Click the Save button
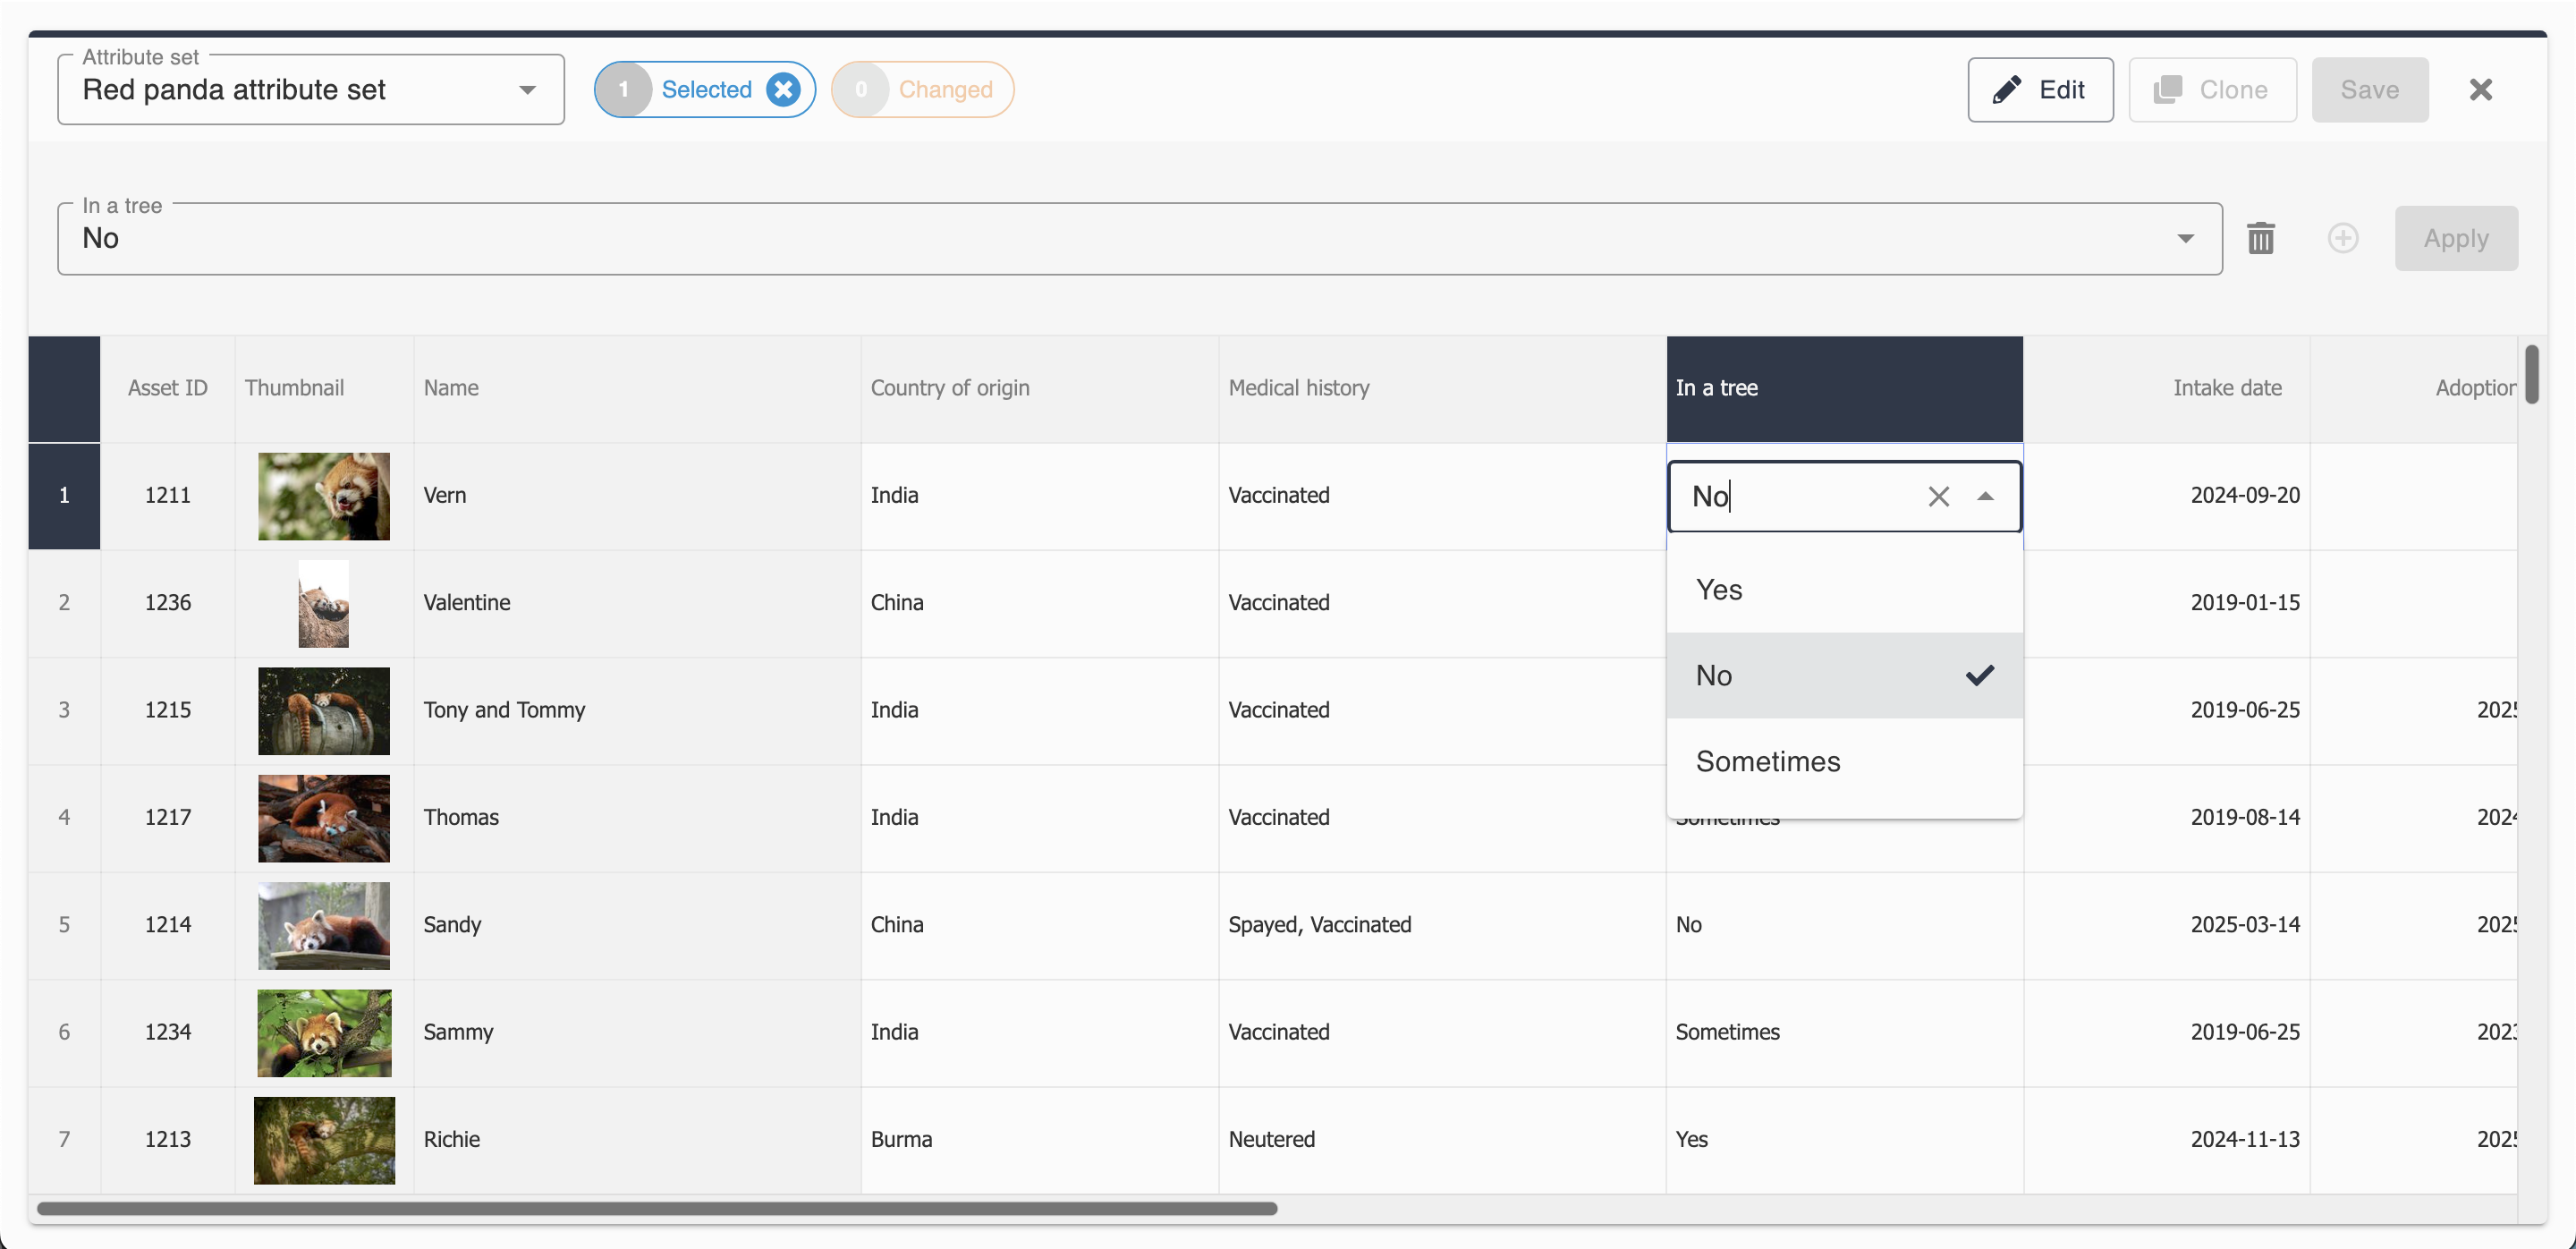 [x=2369, y=90]
